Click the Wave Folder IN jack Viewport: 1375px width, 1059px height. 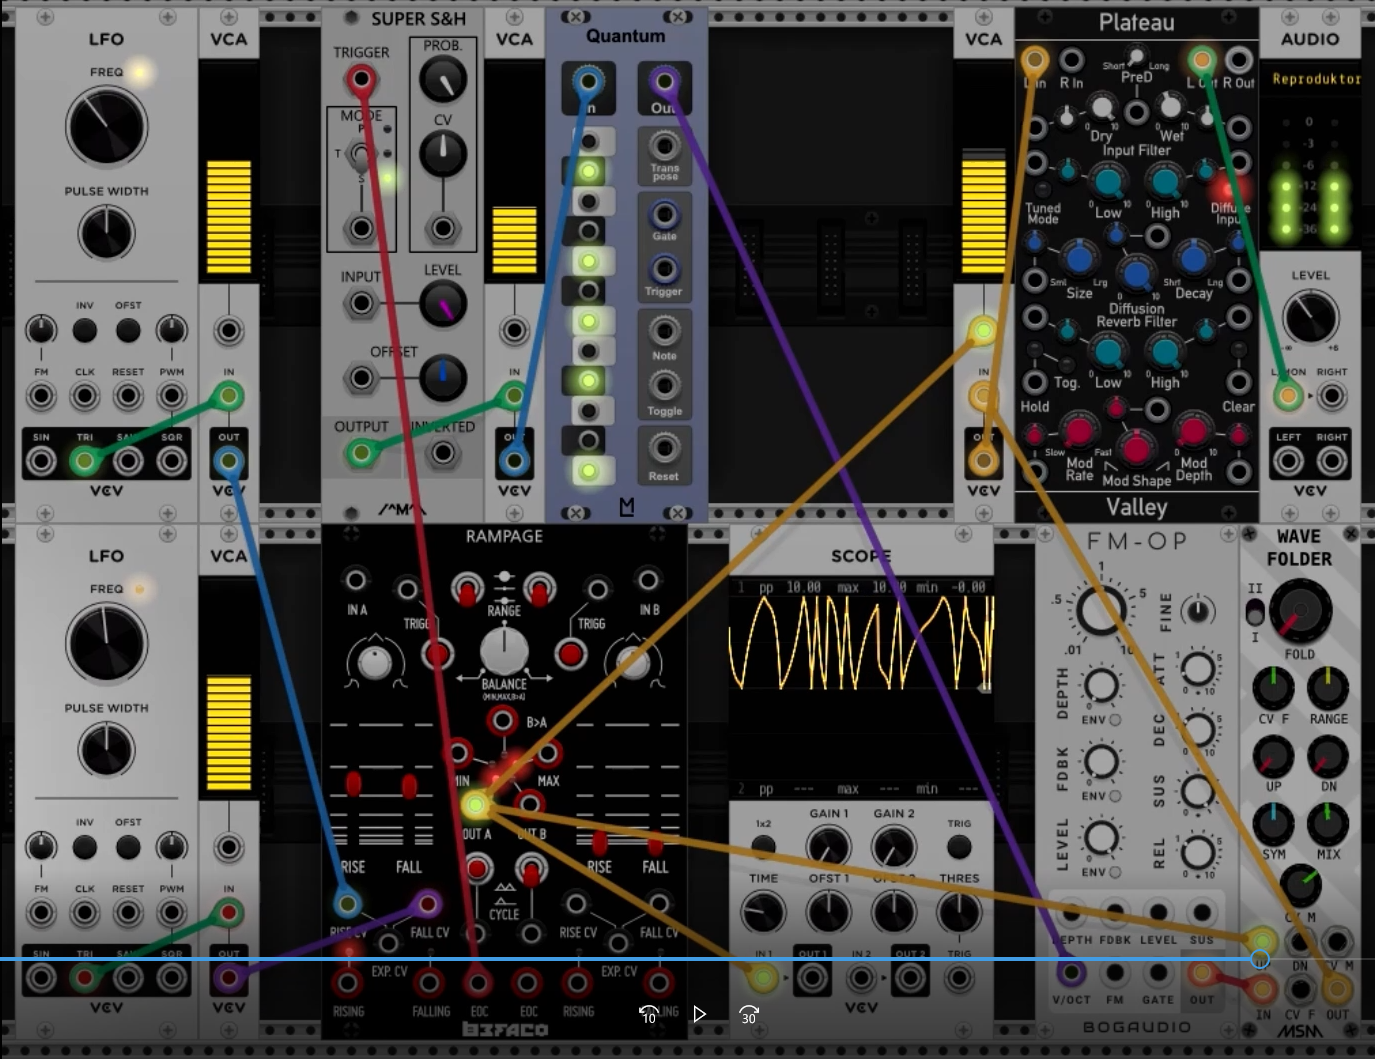(1263, 990)
